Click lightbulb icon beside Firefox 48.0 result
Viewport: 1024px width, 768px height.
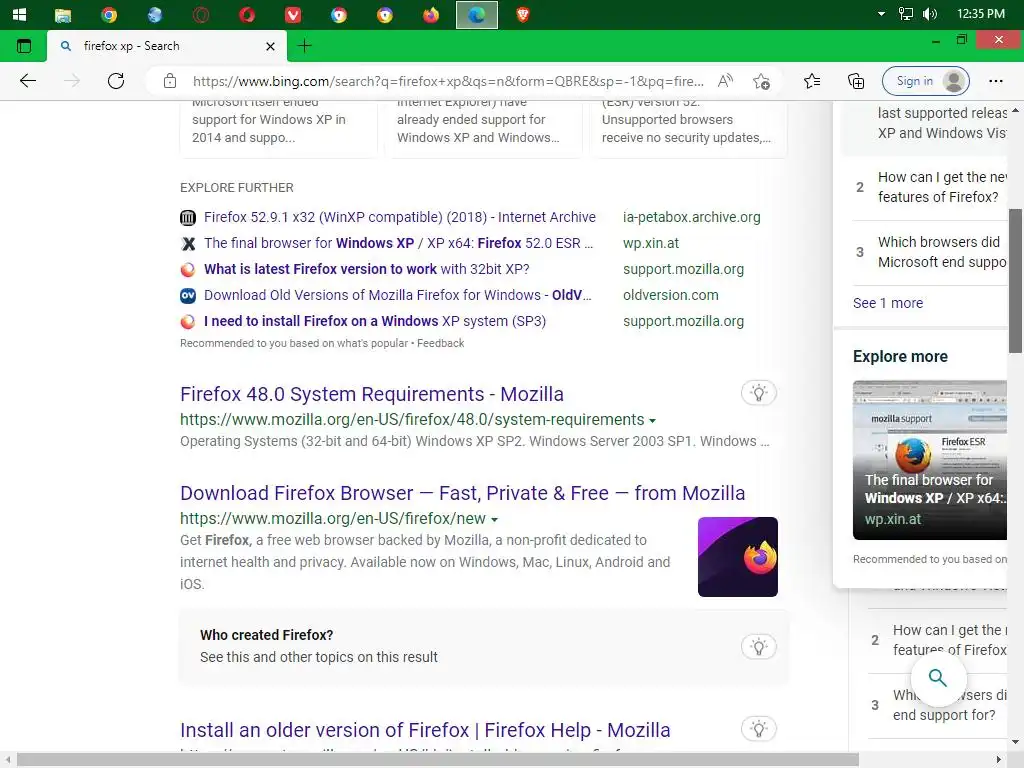pos(758,393)
